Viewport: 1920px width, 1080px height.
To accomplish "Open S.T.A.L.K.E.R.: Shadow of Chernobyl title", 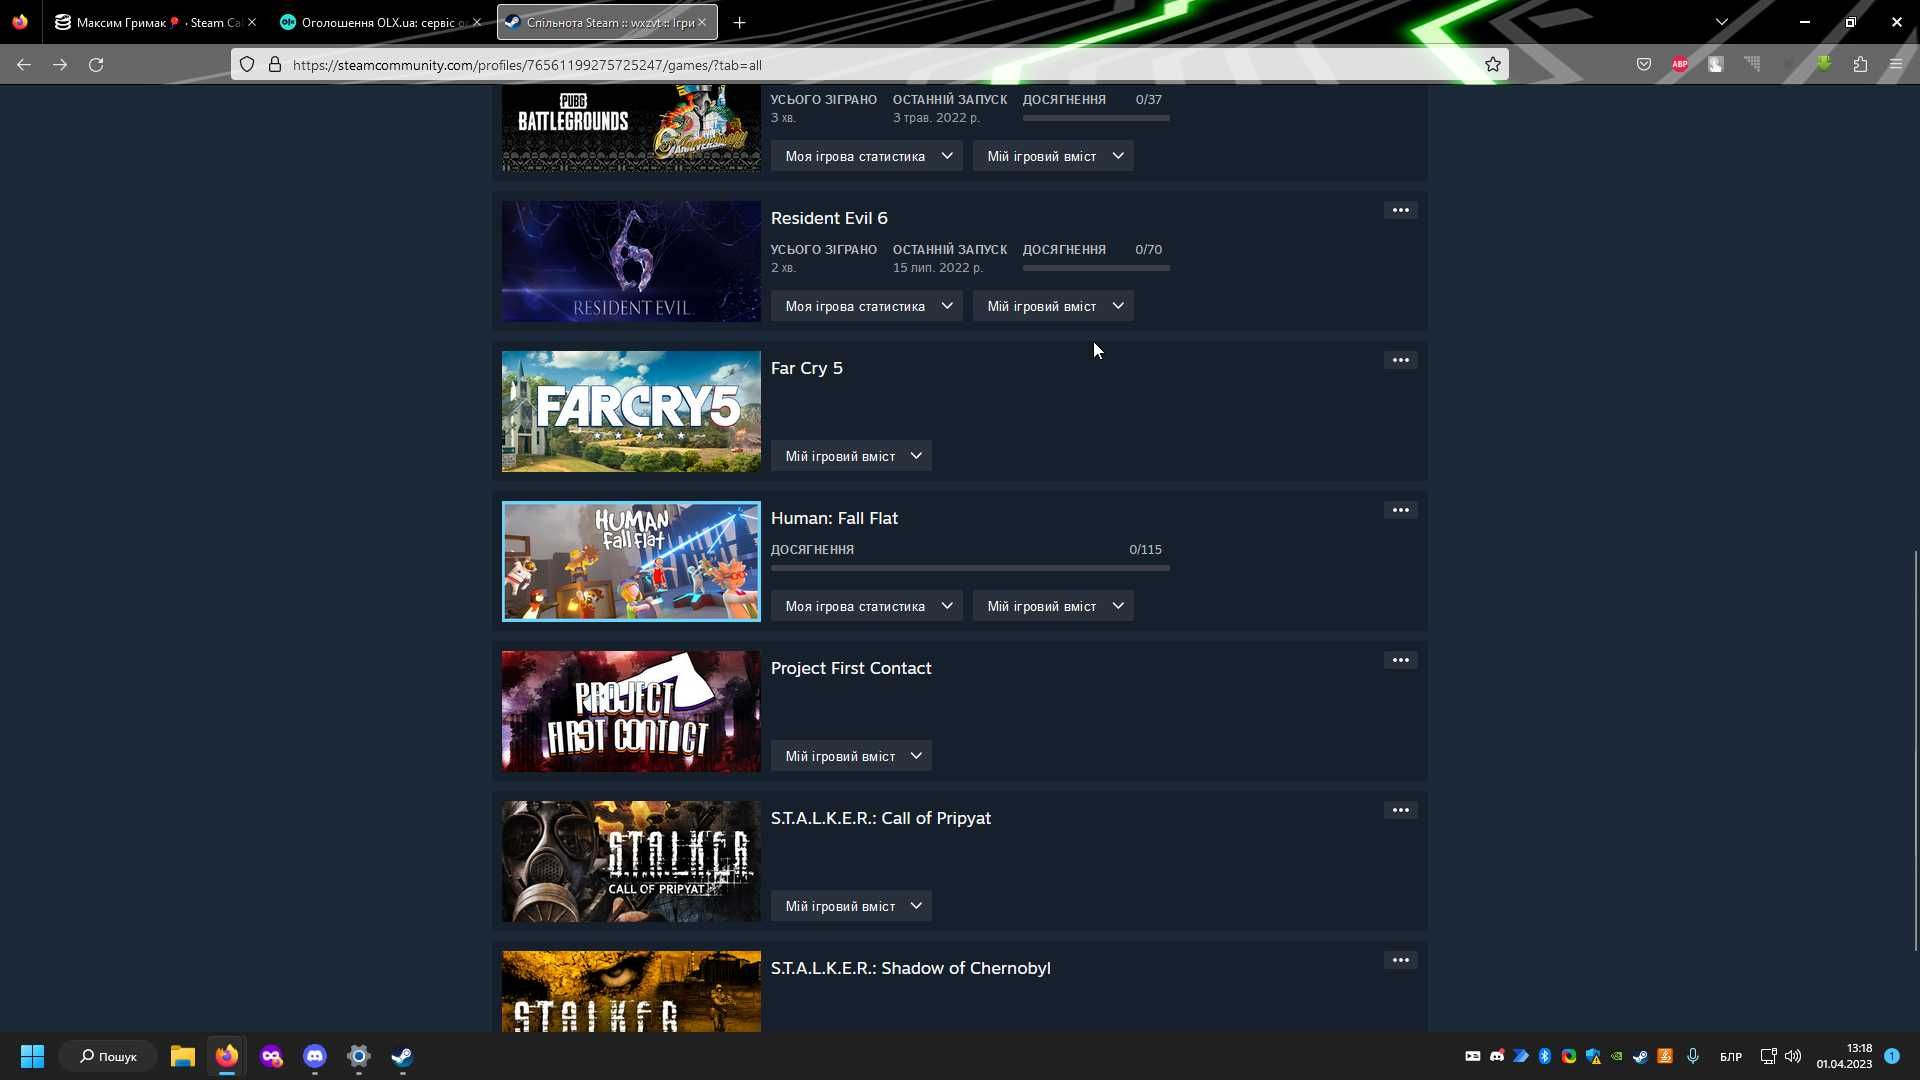I will coord(911,968).
